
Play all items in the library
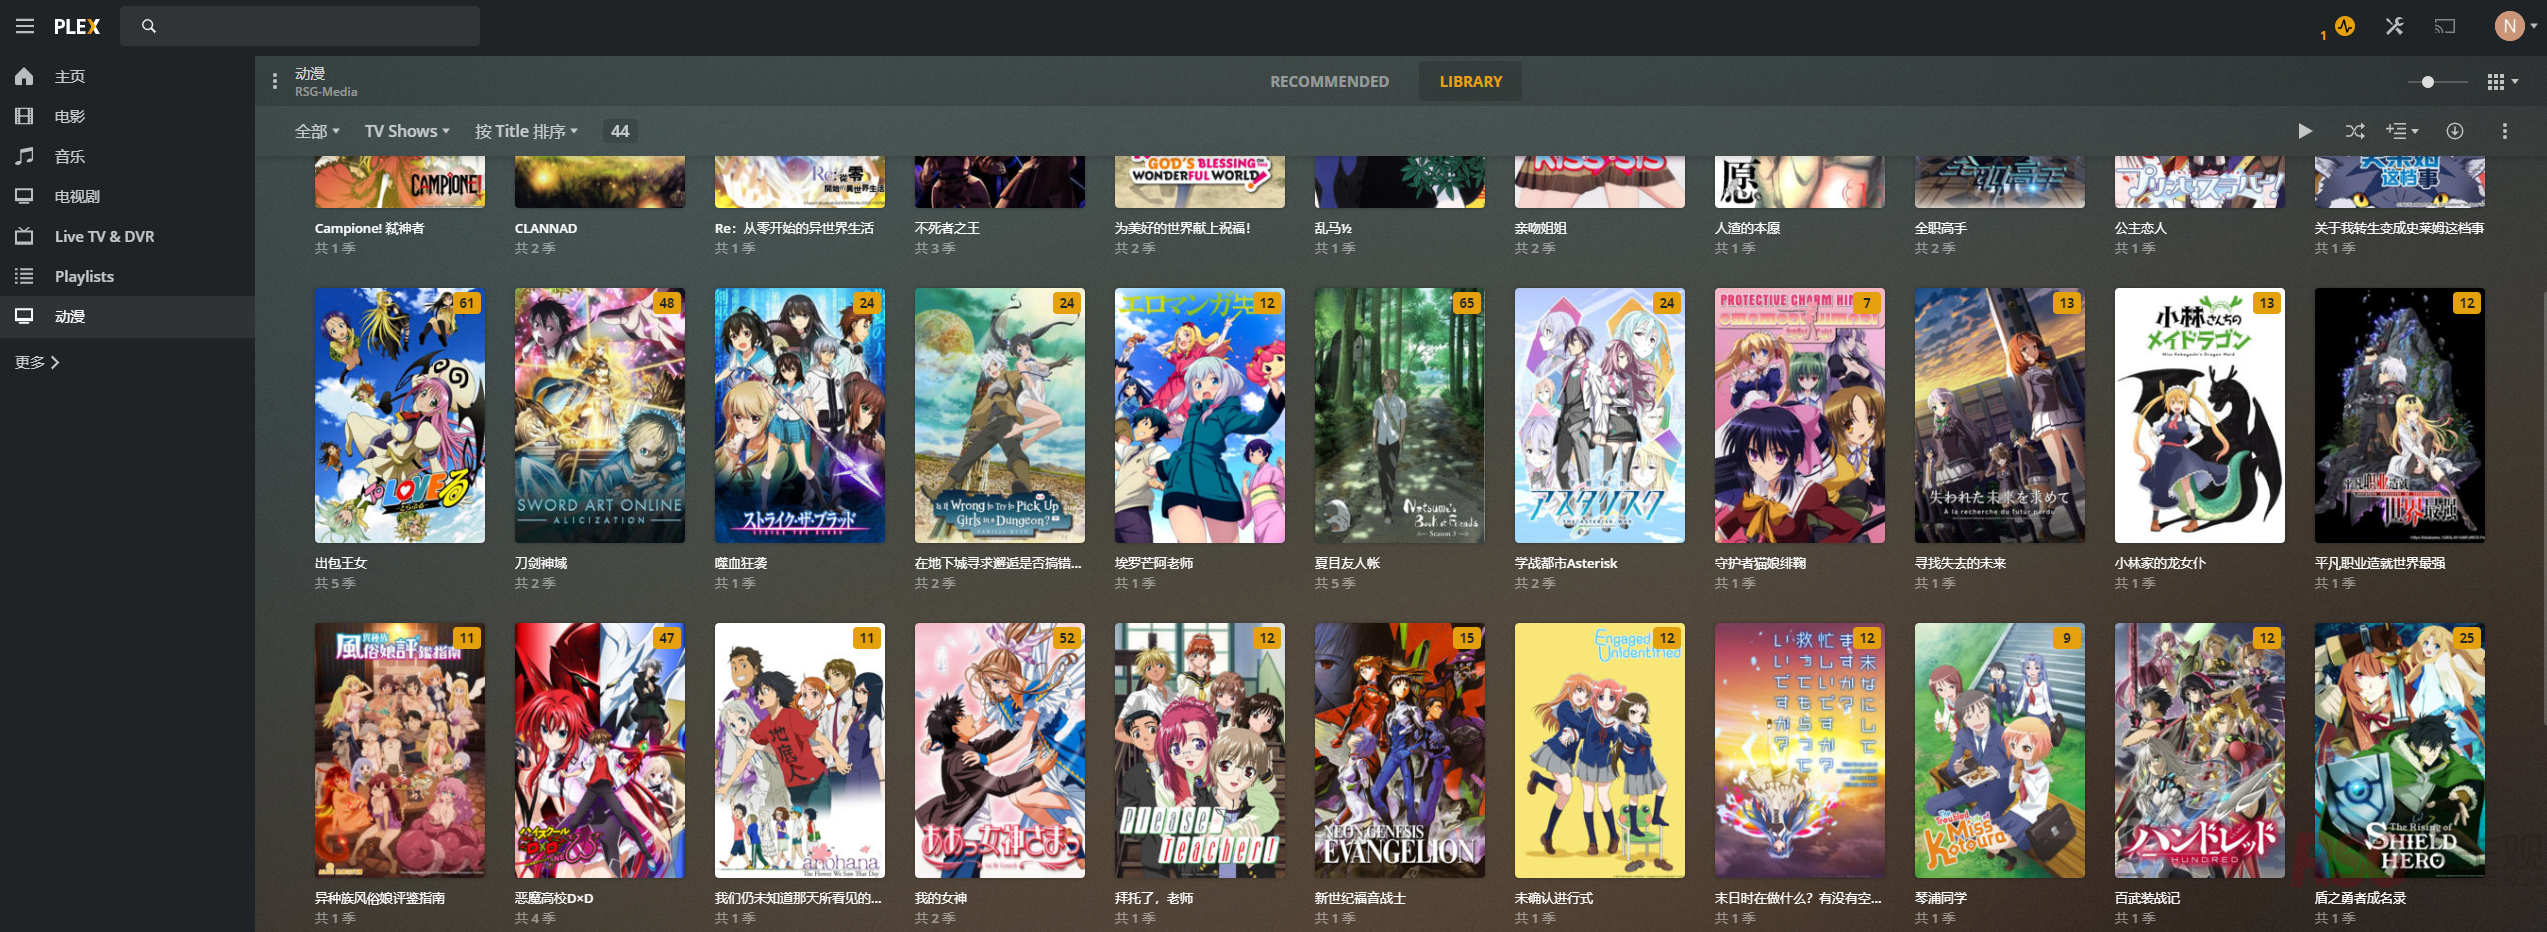click(x=2304, y=131)
